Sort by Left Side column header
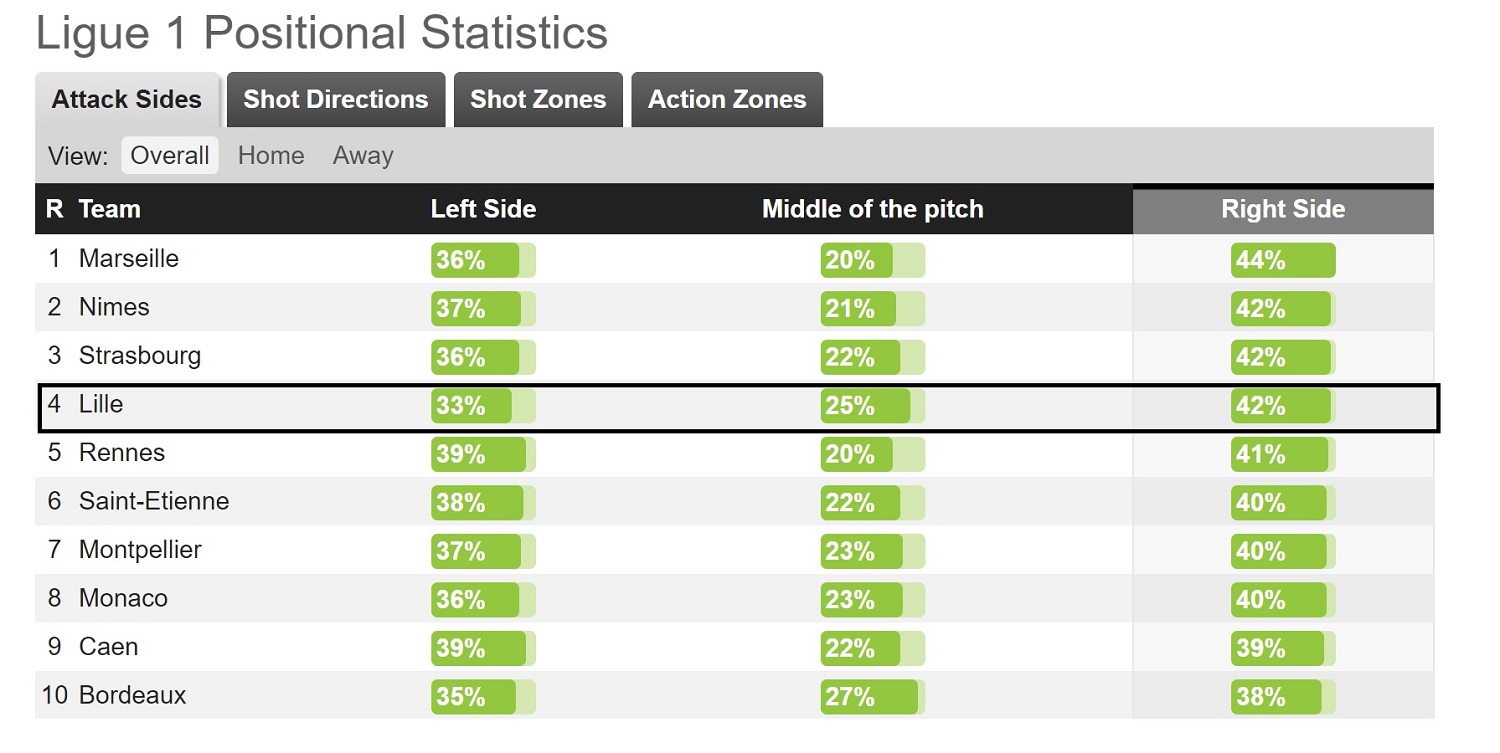Viewport: 1500px width, 753px height. point(483,209)
